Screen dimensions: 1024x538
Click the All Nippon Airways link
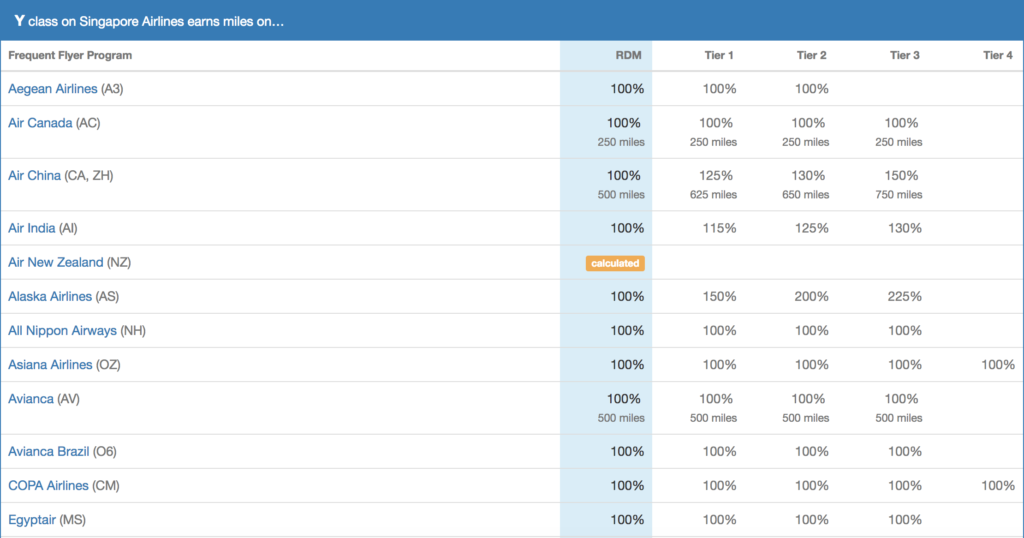62,331
